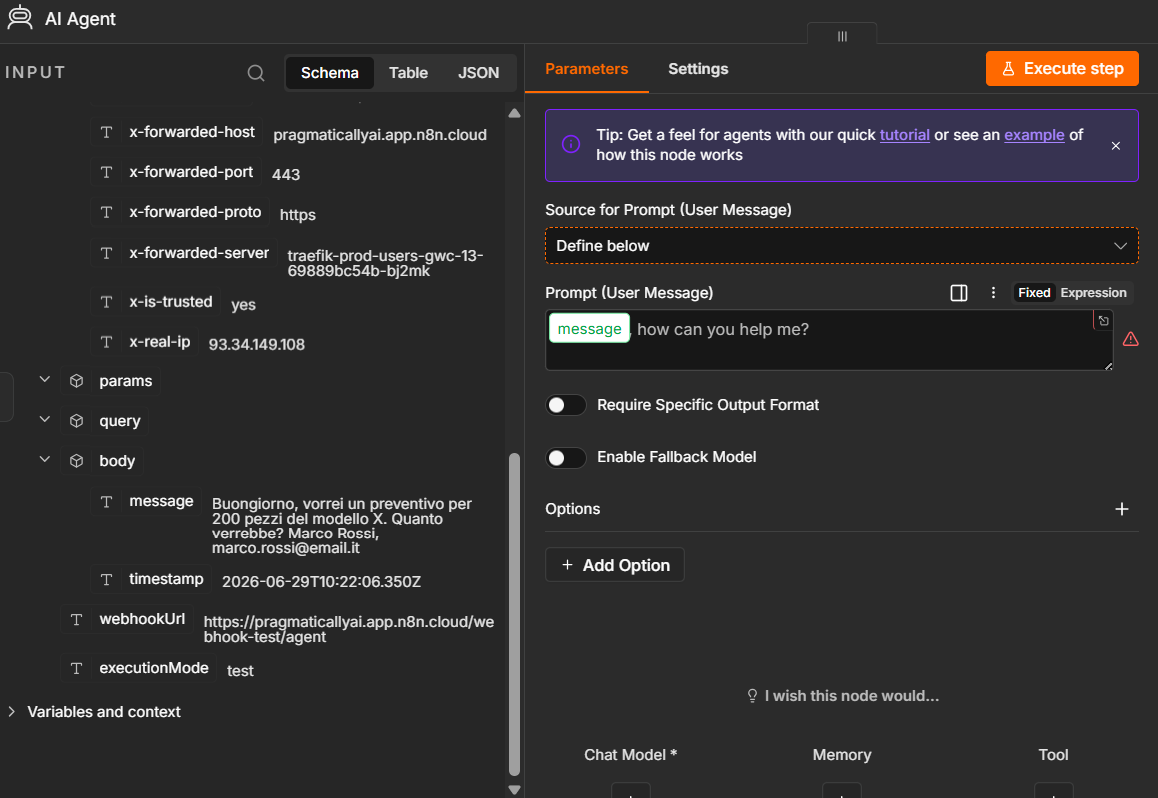
Task: Click the Execute step button
Action: click(1061, 69)
